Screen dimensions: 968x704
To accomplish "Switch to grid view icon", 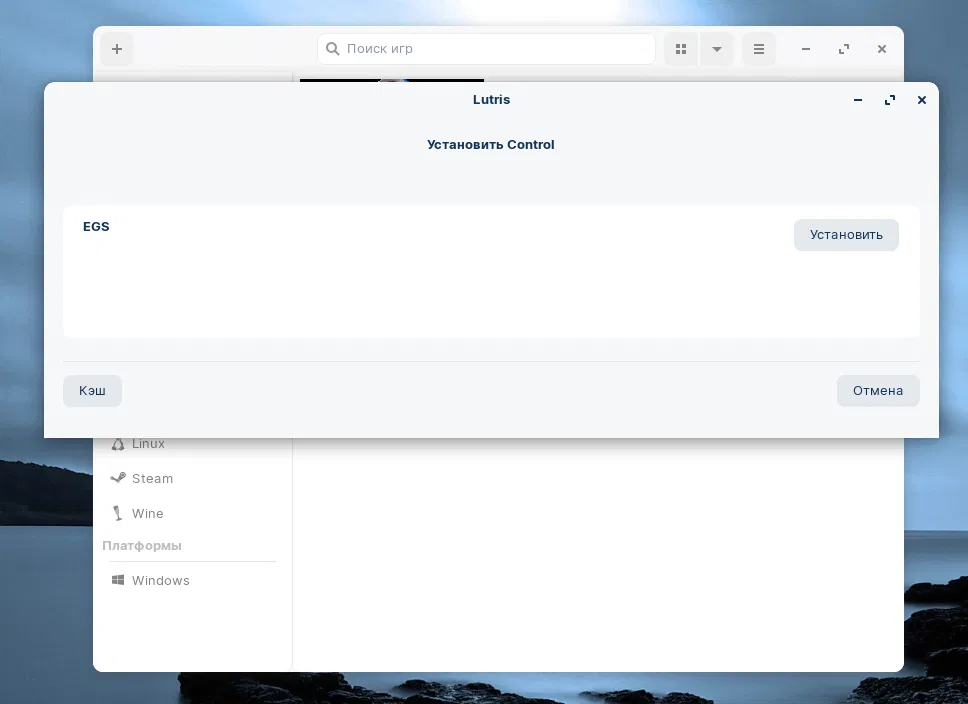I will (681, 49).
